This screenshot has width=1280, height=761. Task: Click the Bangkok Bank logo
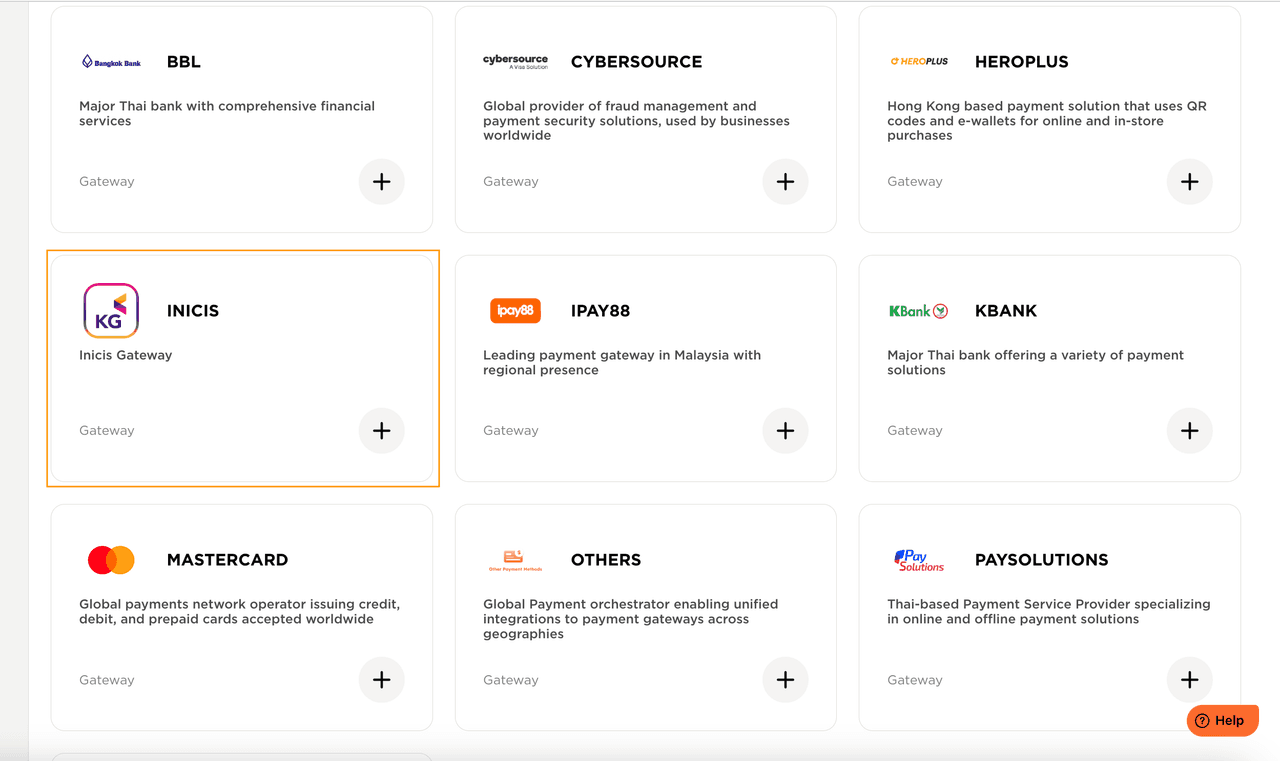pos(111,62)
